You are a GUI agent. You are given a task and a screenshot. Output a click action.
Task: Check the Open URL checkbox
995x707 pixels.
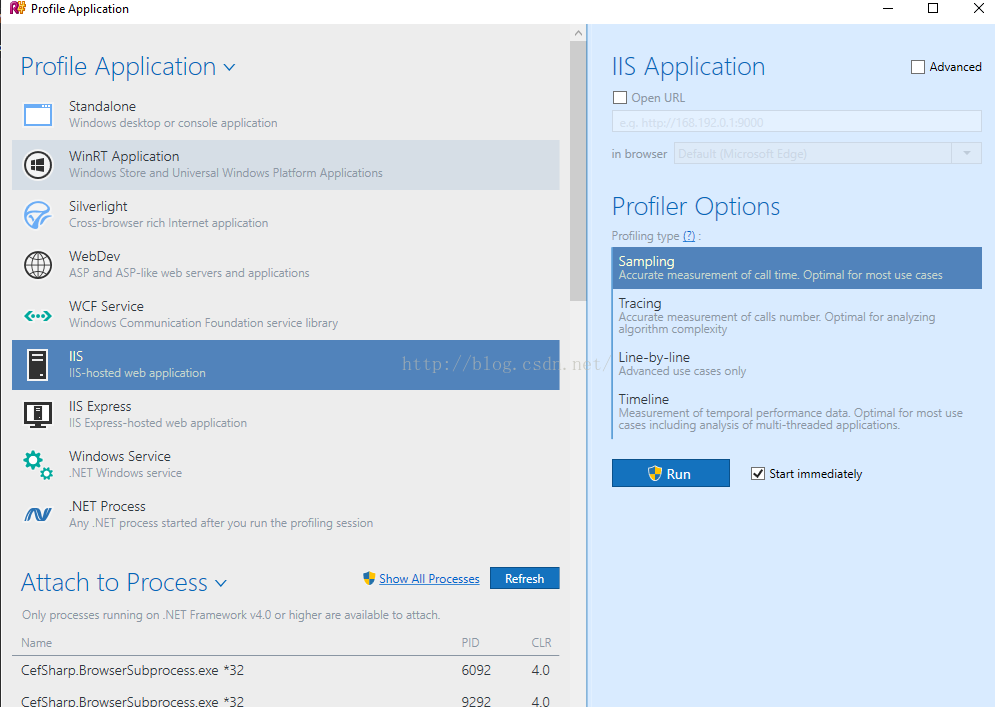pyautogui.click(x=620, y=98)
